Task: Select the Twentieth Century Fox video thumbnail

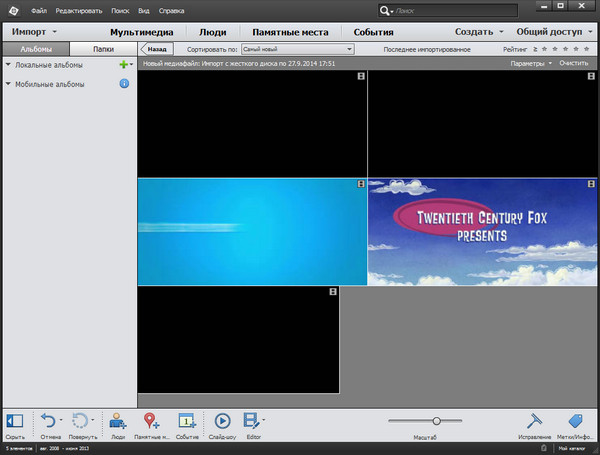Action: point(483,232)
